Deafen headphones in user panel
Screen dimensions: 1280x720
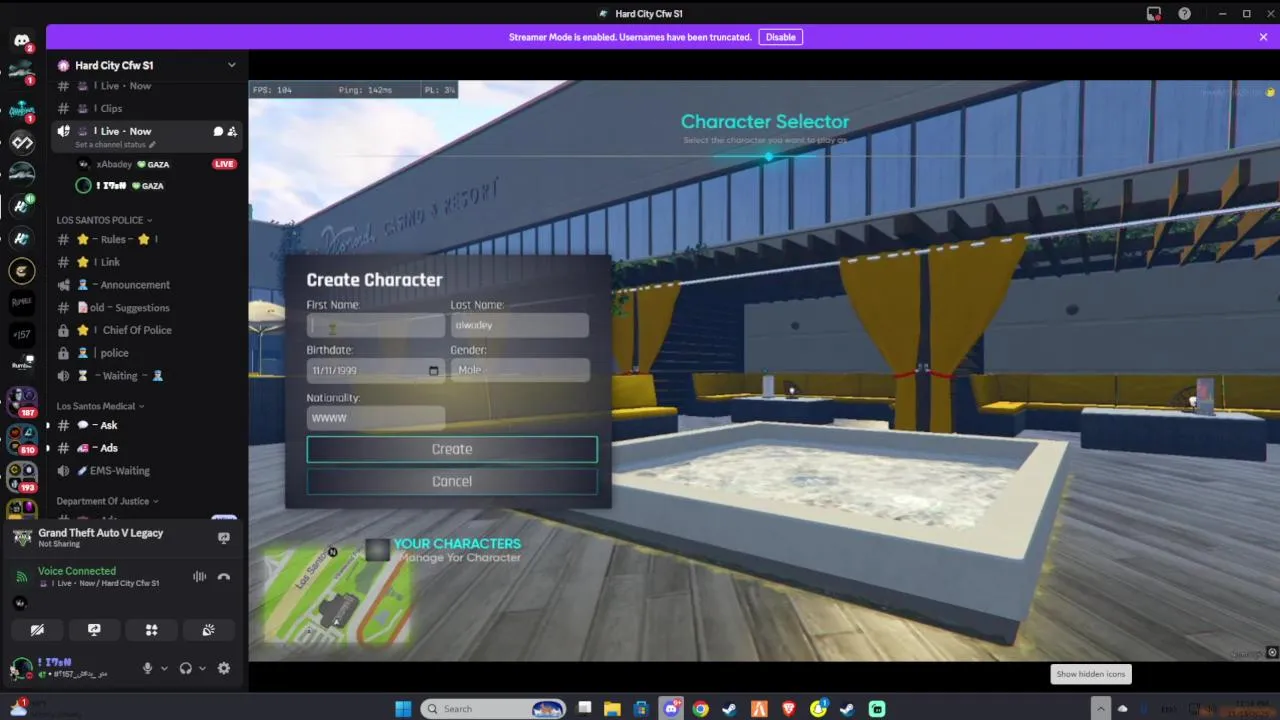coord(185,668)
